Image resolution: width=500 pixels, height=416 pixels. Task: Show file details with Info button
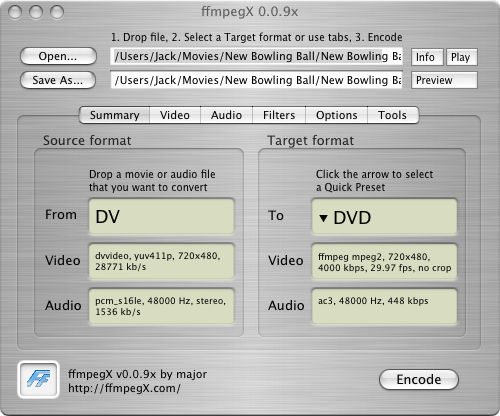[427, 57]
